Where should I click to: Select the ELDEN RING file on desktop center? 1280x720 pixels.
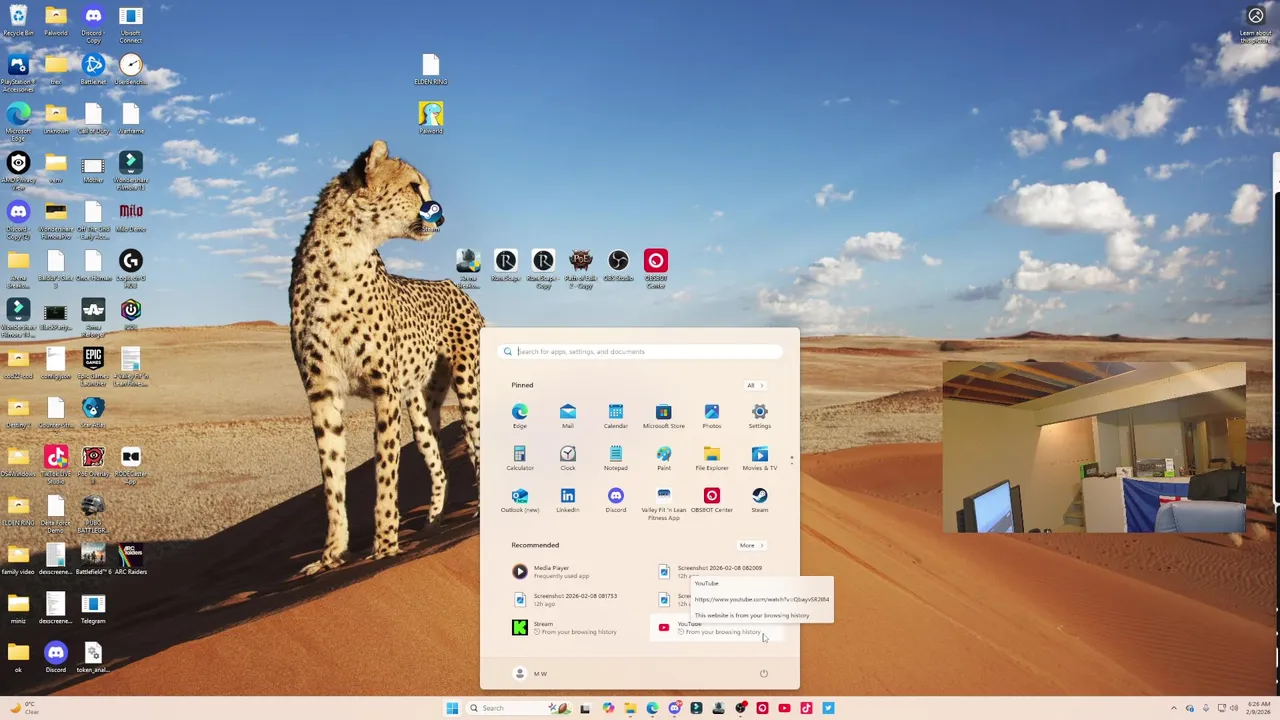431,70
